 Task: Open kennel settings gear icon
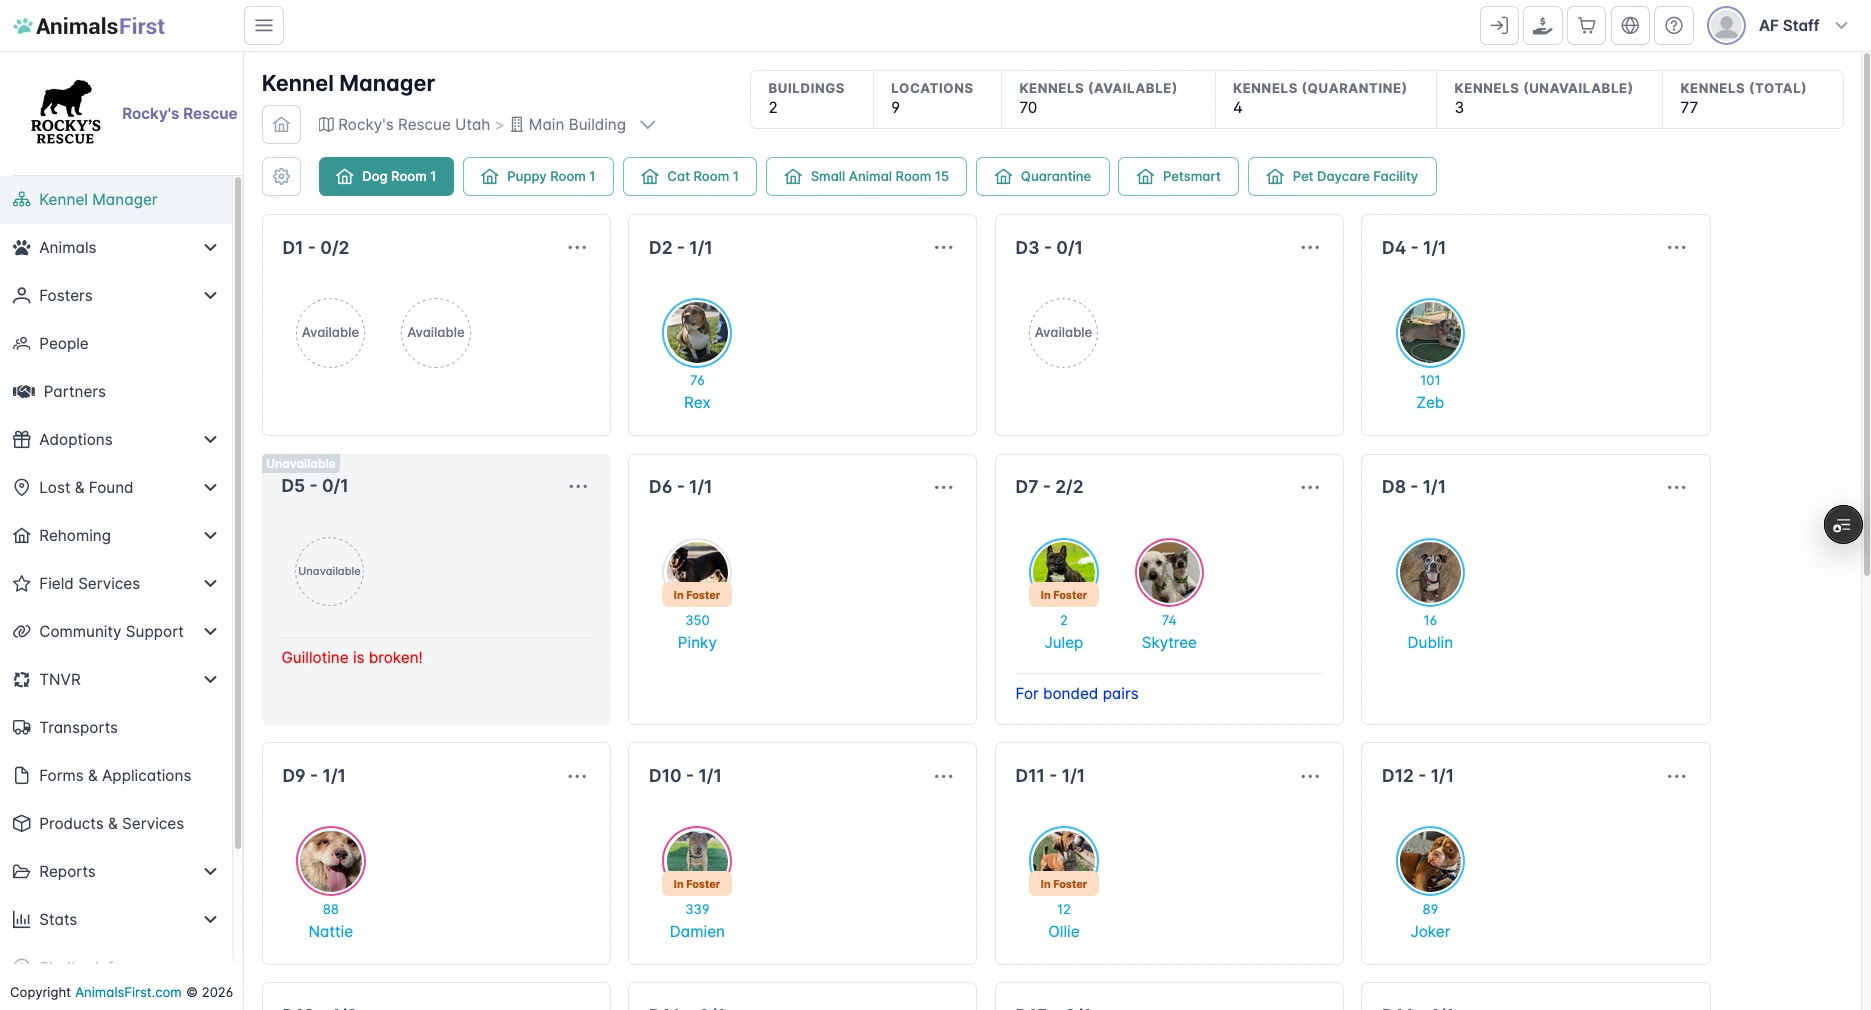282,176
